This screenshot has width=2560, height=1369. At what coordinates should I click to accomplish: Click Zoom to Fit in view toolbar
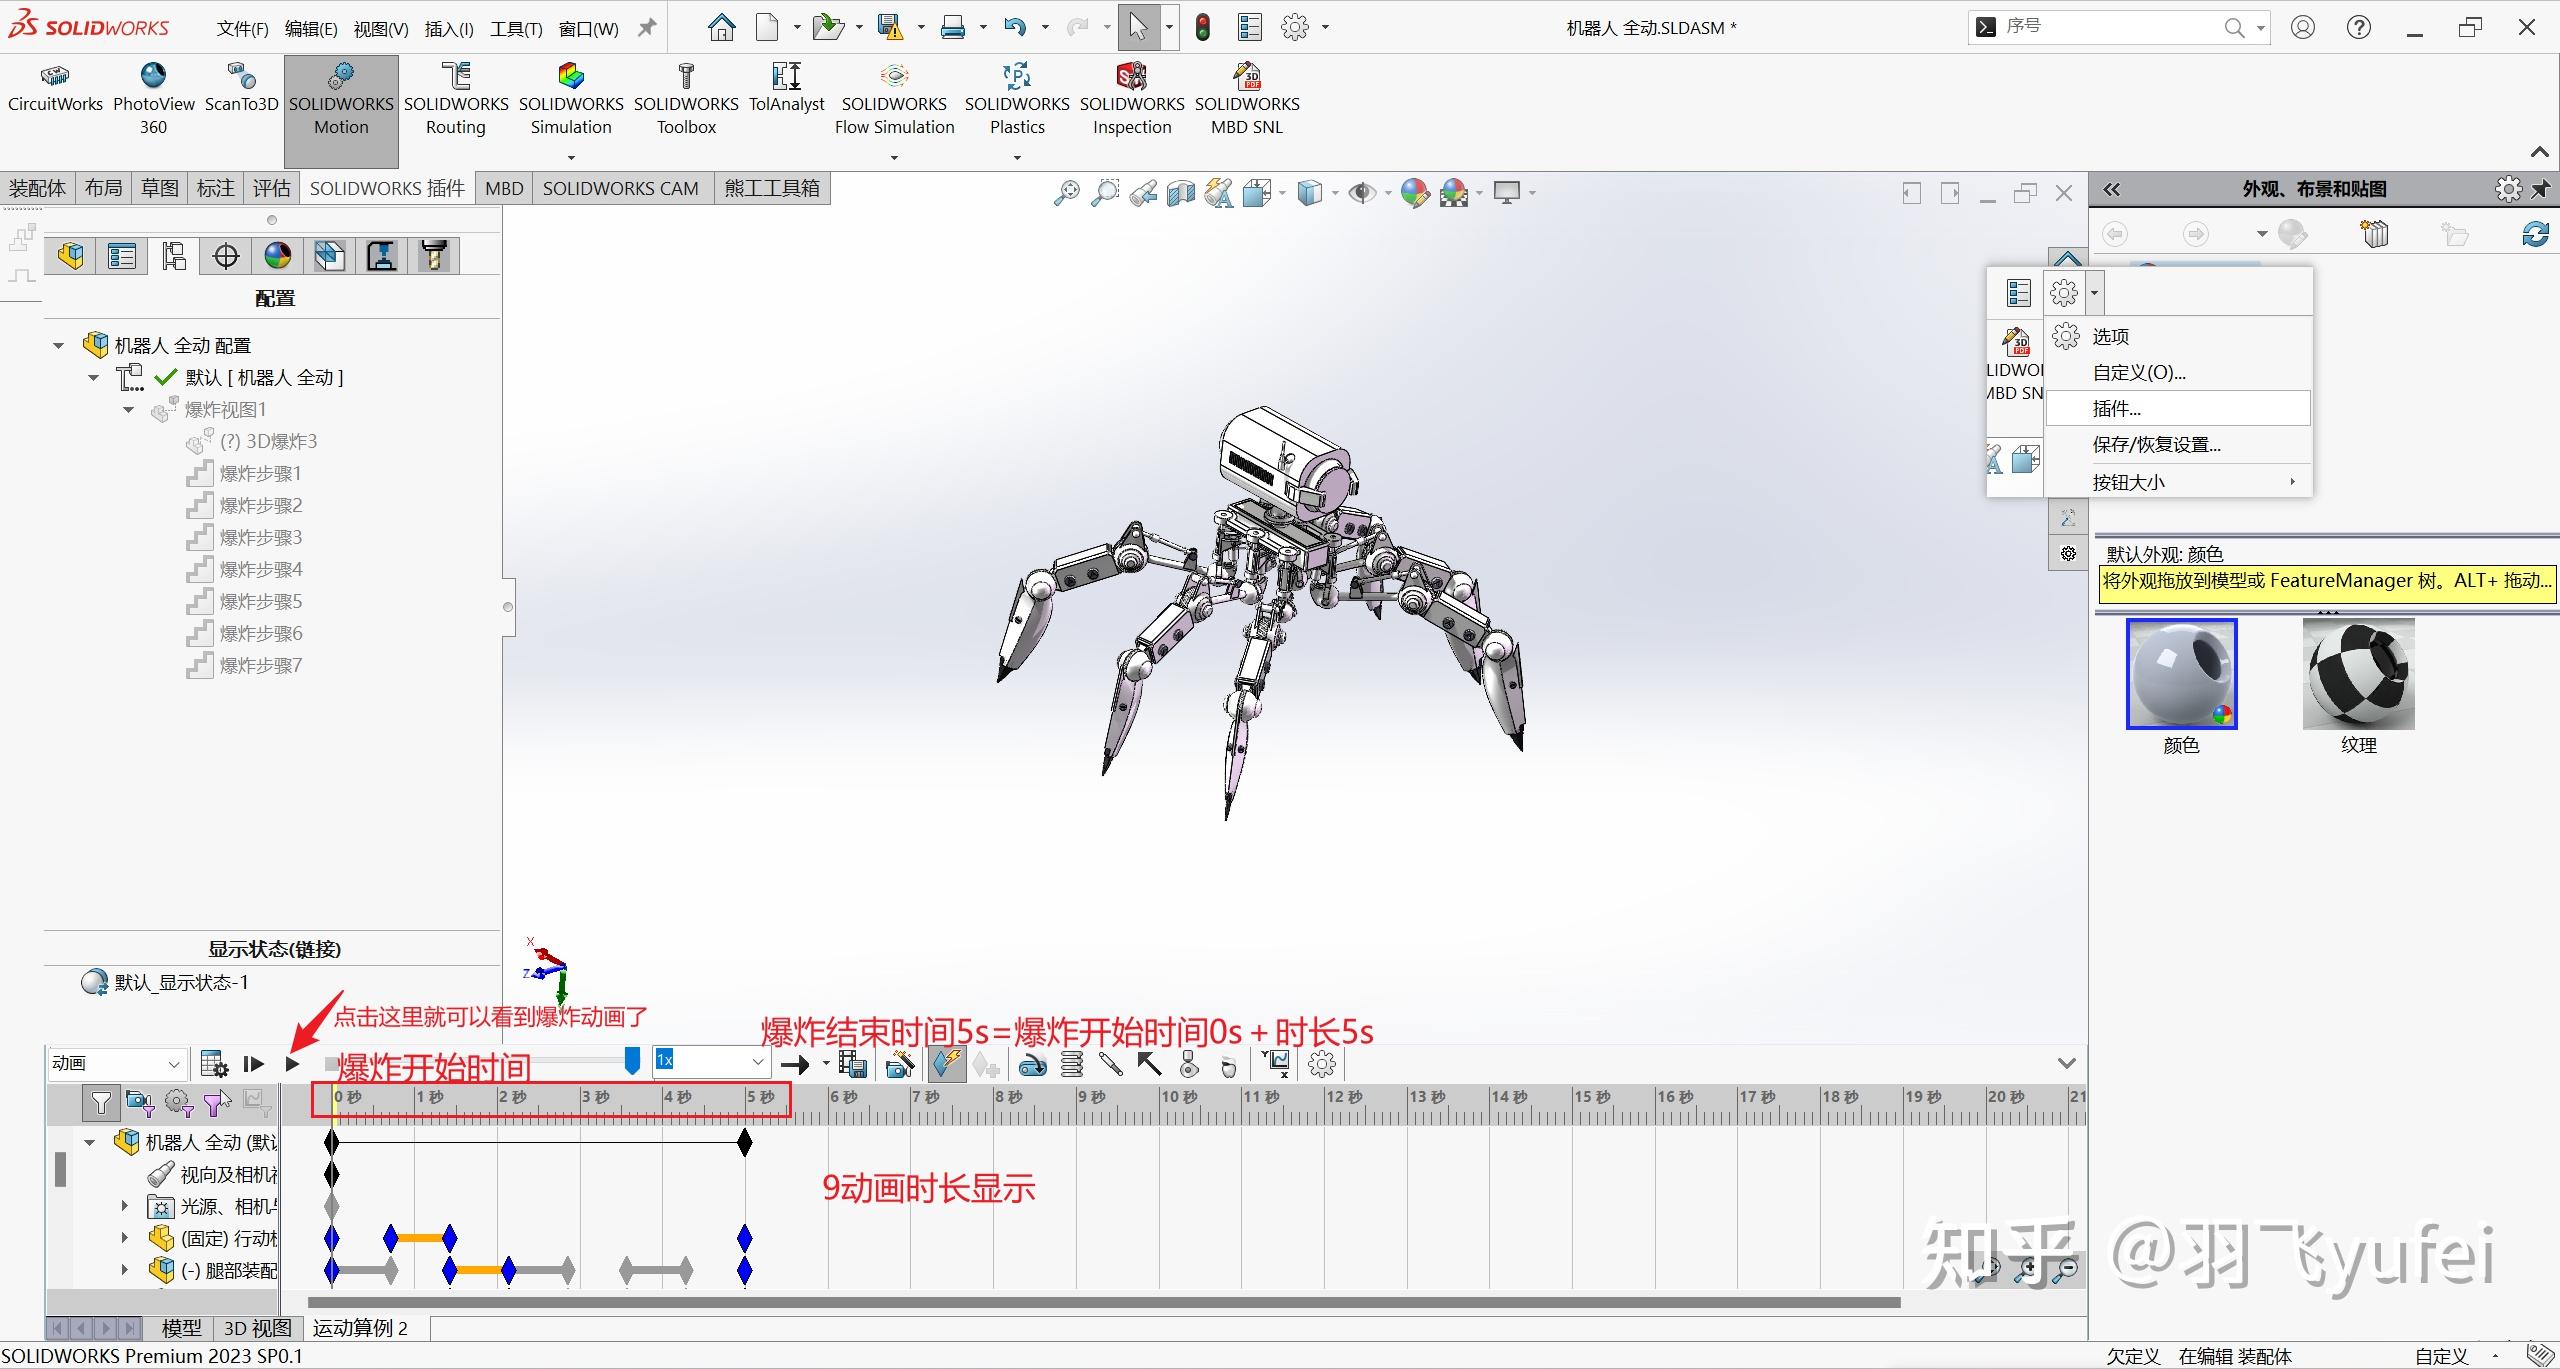coord(1067,192)
